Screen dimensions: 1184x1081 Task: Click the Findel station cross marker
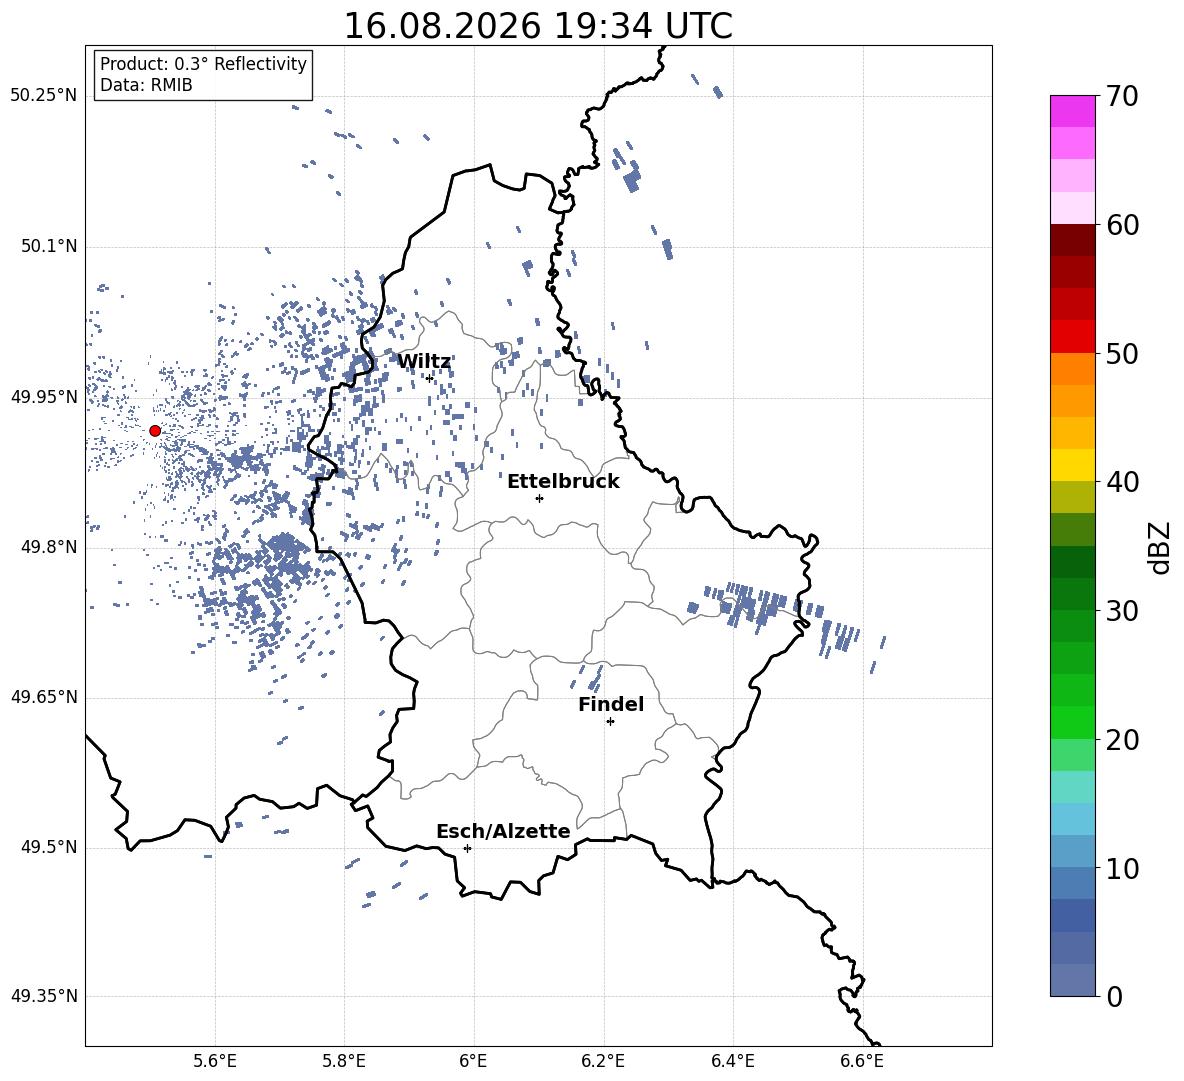(610, 722)
